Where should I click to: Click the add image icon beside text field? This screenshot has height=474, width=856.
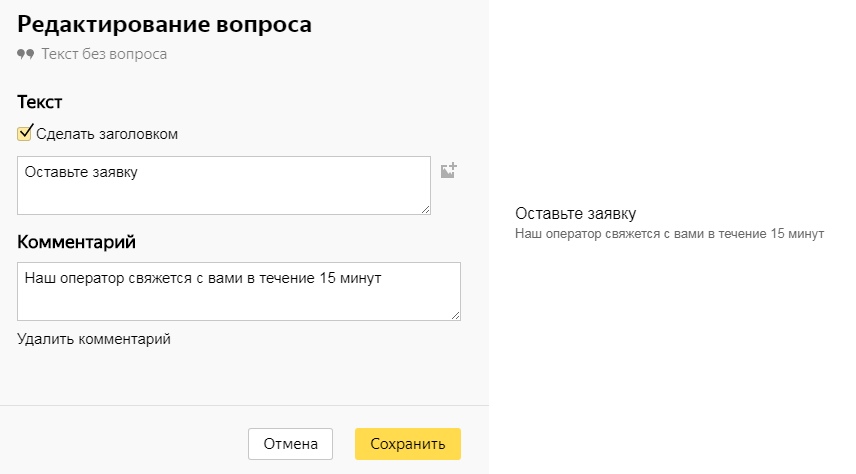click(x=448, y=170)
